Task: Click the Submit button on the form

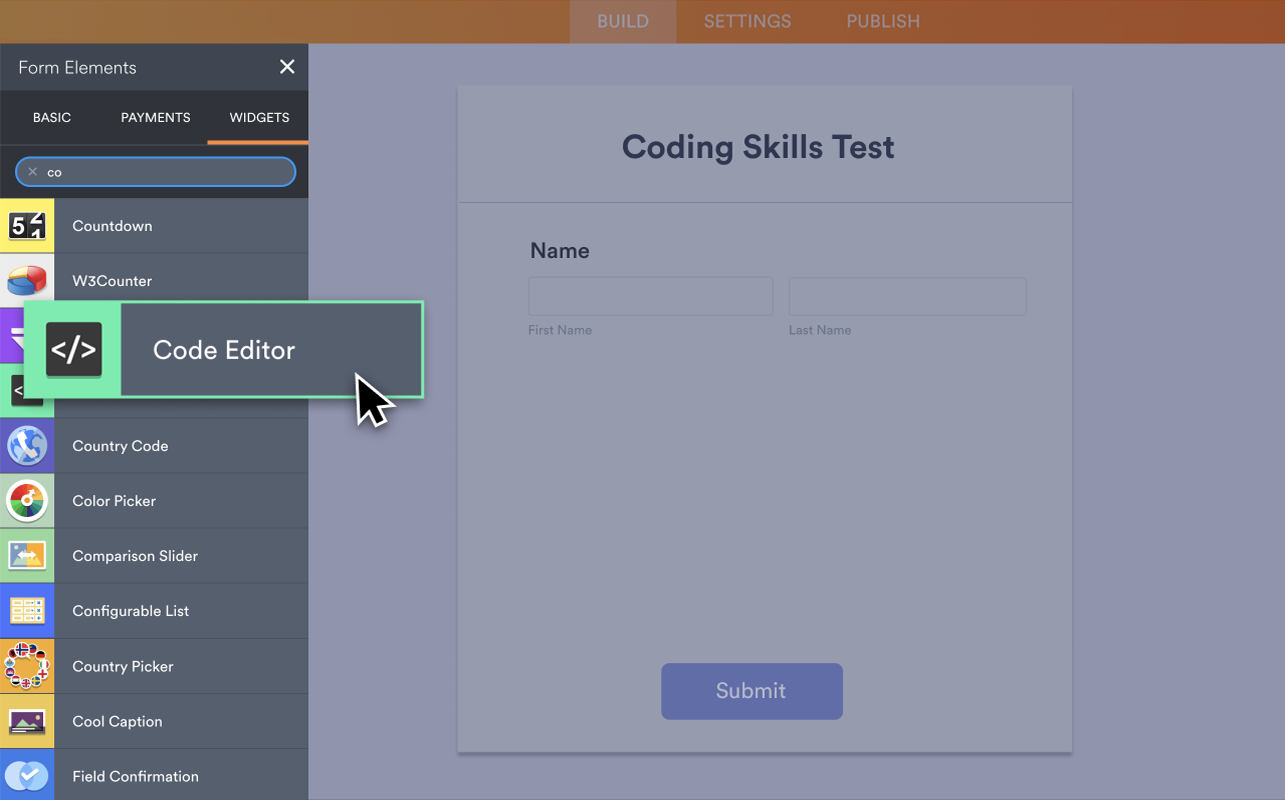Action: [751, 691]
